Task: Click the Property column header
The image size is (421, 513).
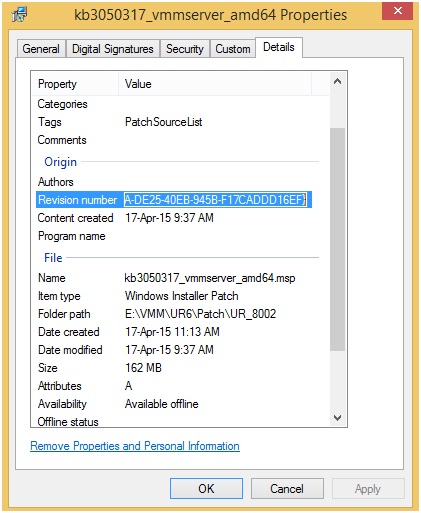Action: 75,84
